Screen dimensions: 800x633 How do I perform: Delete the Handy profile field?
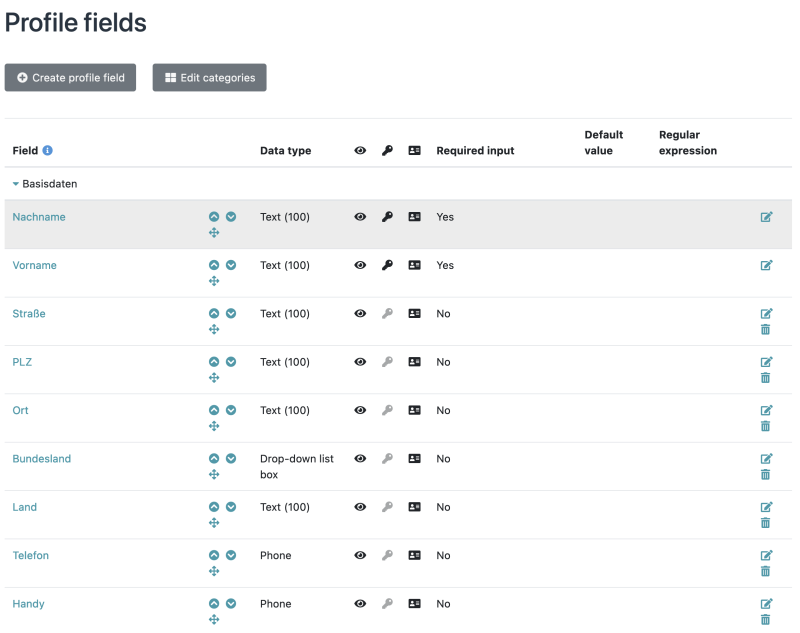pos(766,619)
